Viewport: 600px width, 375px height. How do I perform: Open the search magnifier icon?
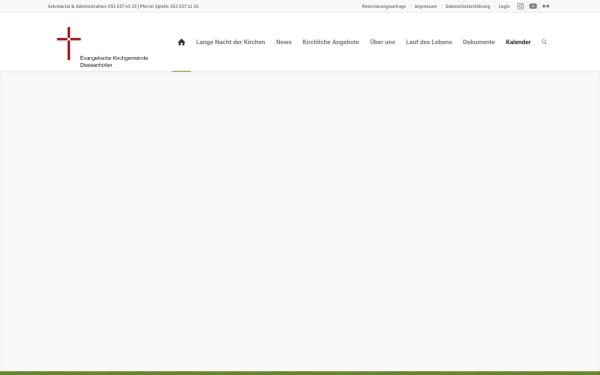(544, 42)
